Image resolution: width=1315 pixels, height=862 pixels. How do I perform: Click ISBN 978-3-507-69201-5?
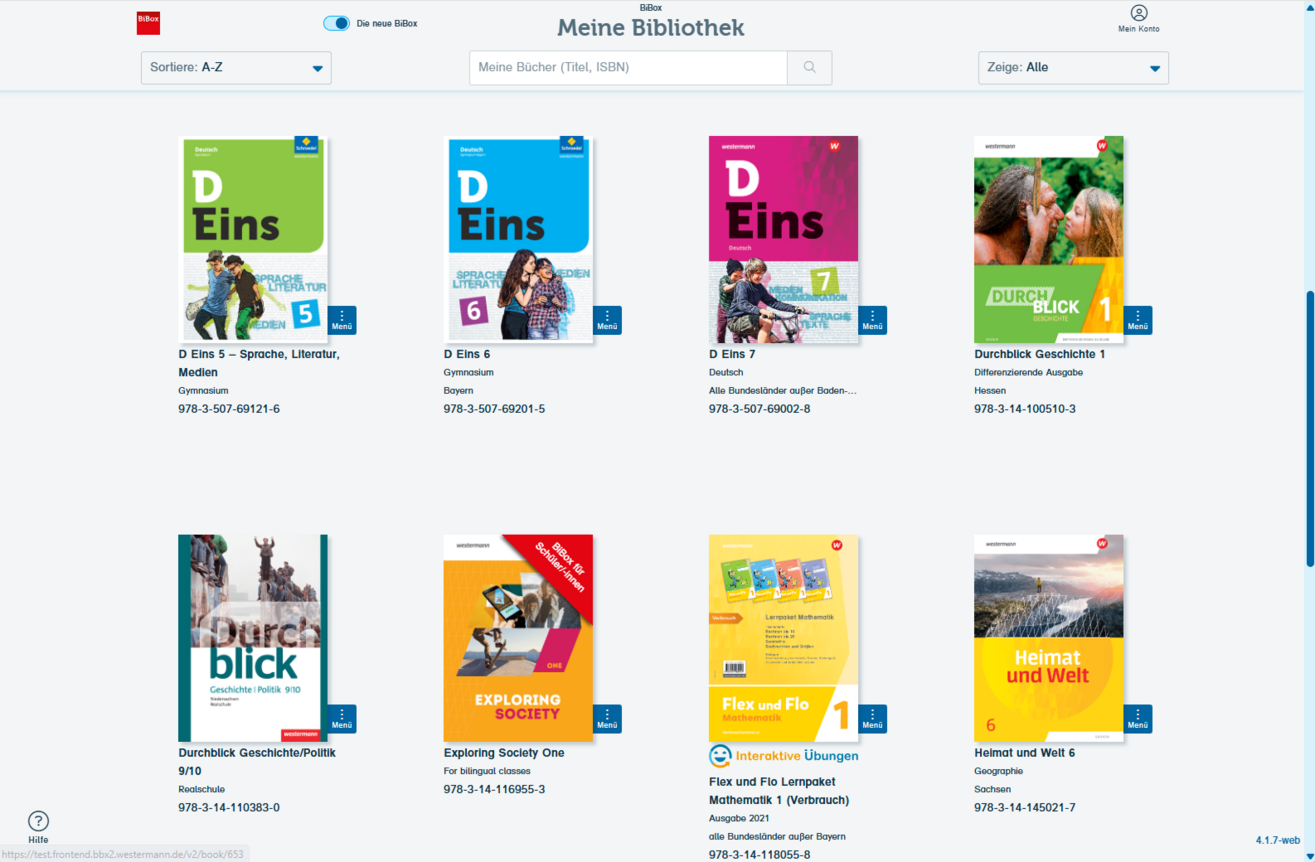(494, 409)
